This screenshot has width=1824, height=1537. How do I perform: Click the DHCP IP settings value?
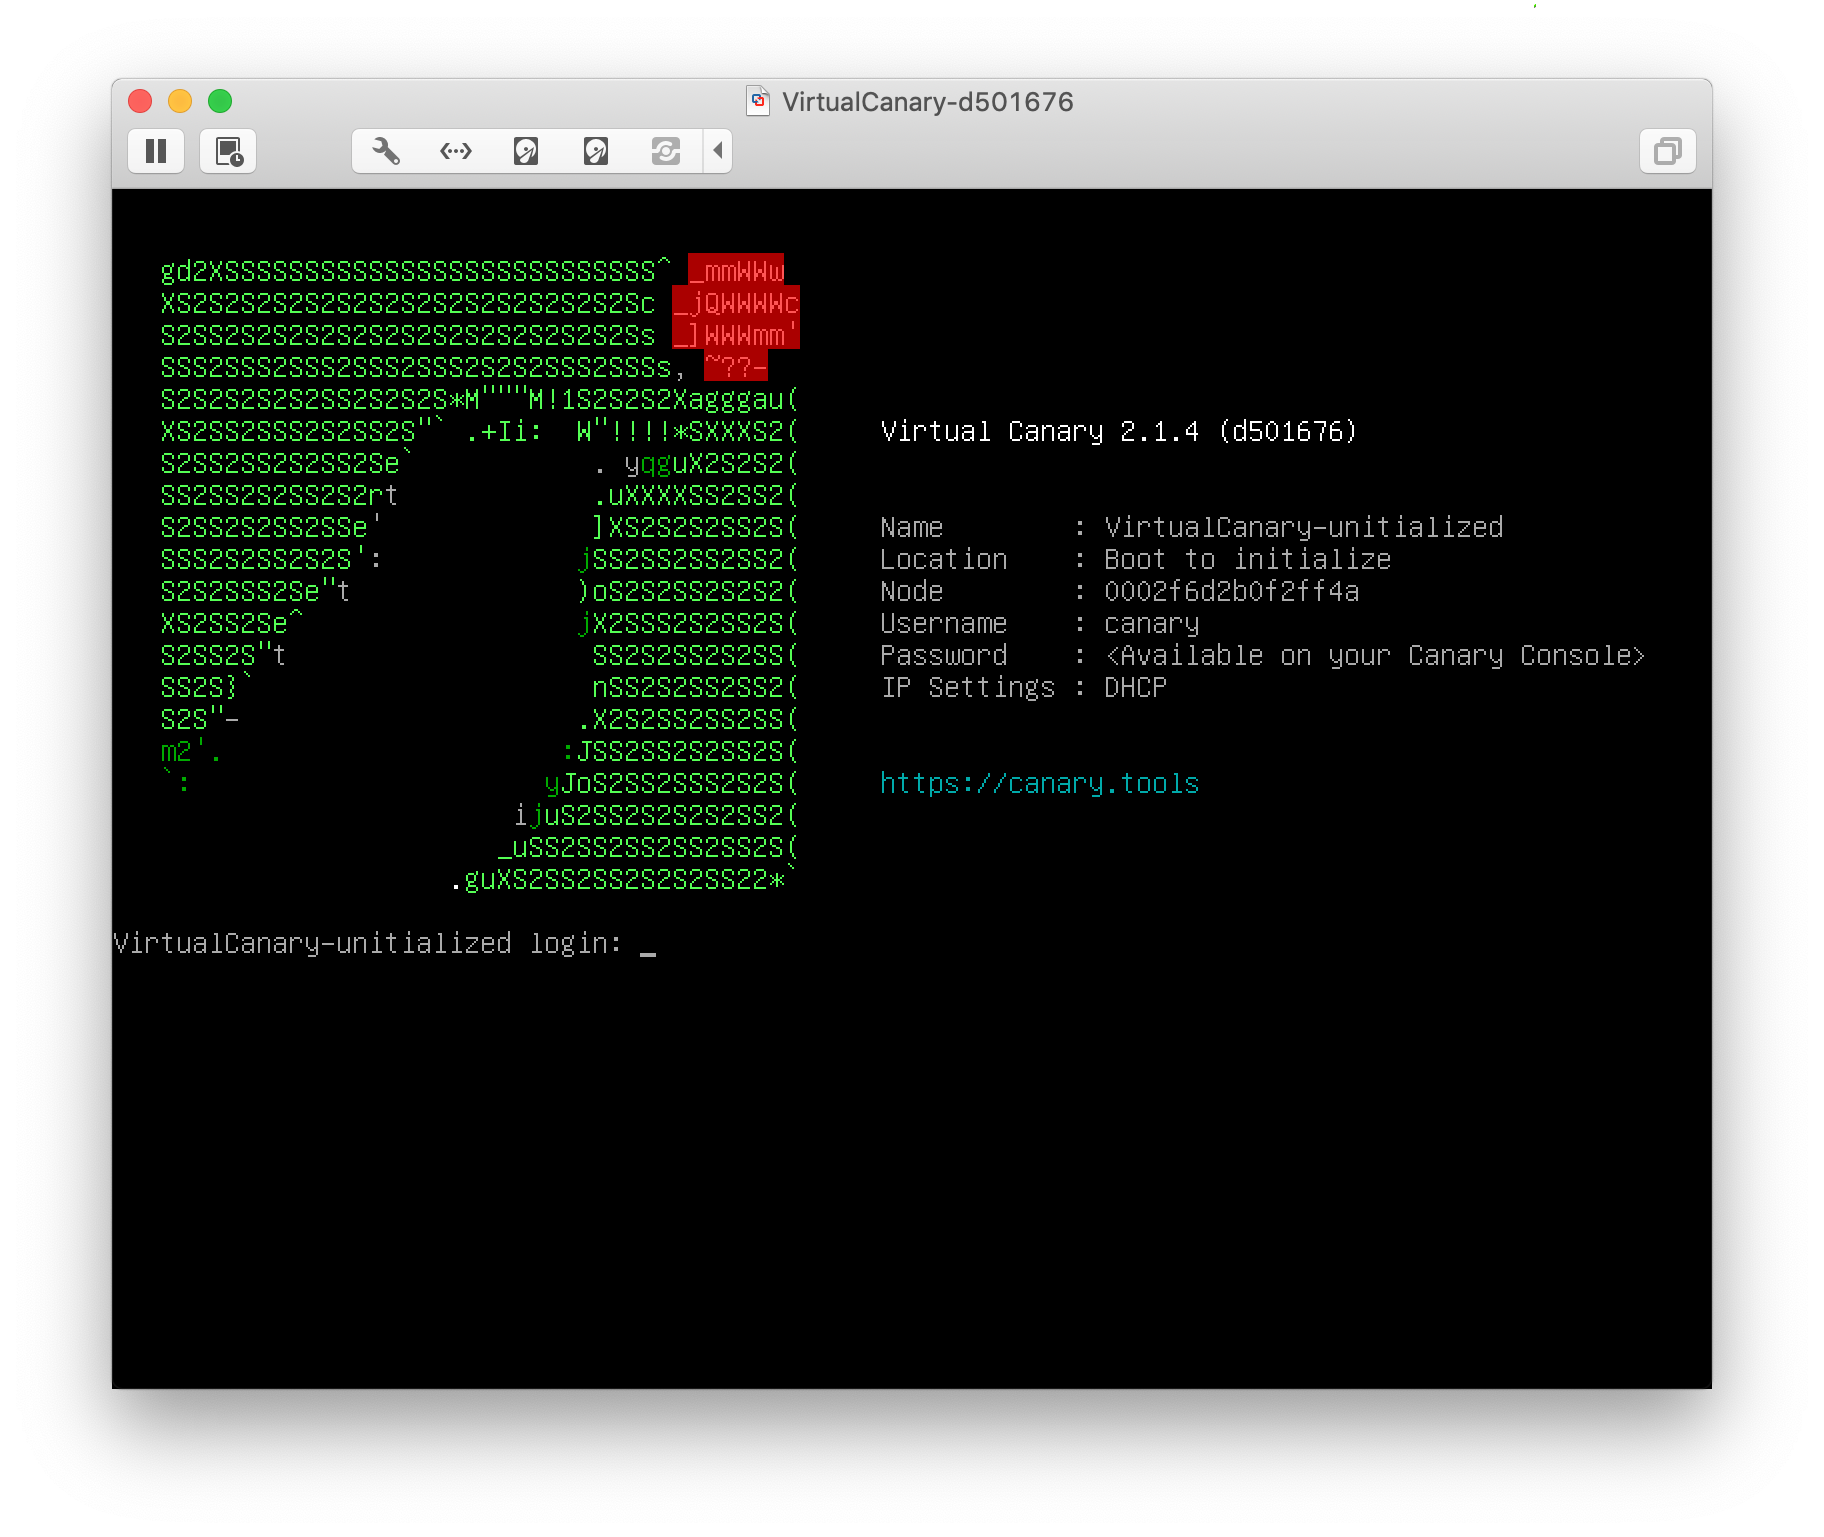pos(1135,688)
